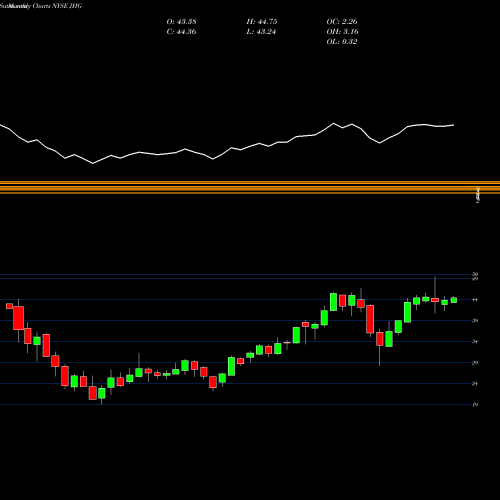This screenshot has width=500, height=500.
Task: Click the 44 price axis label
Action: coord(475,300)
